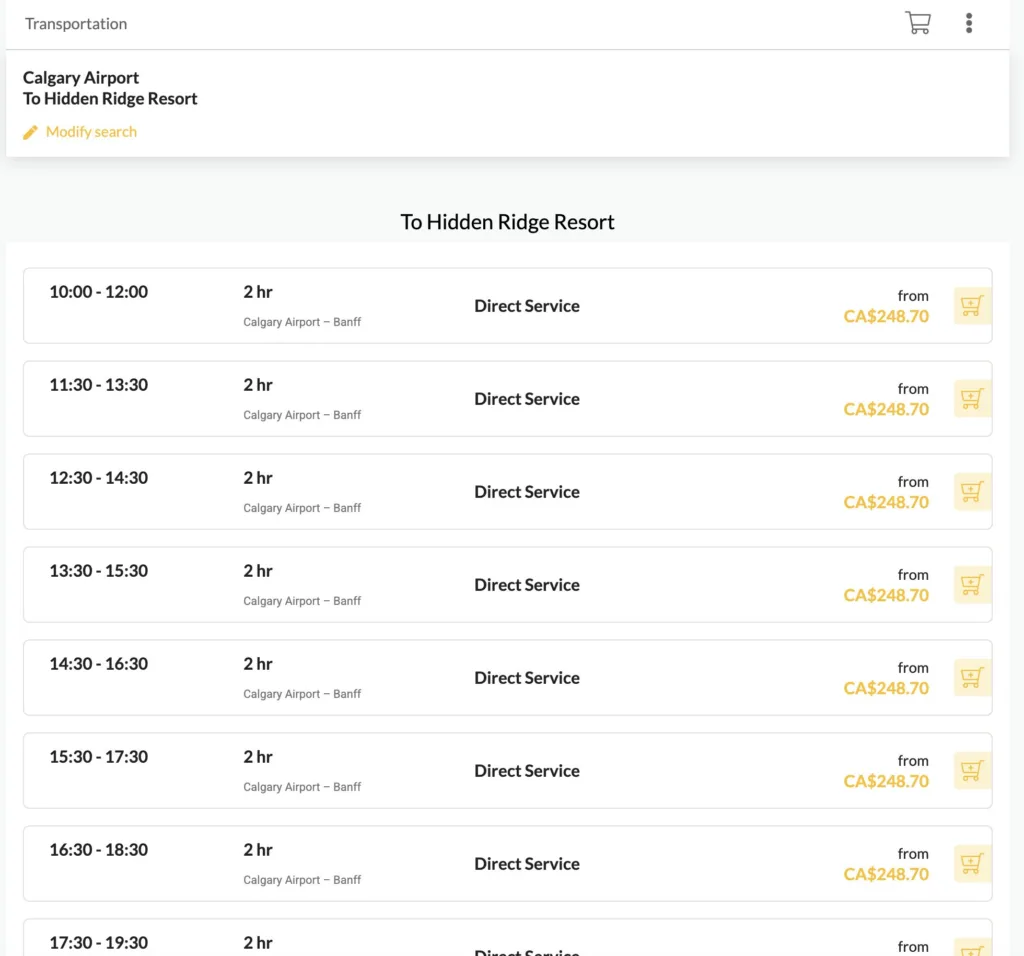This screenshot has height=956, width=1024.
Task: Click the Transportation page title
Action: (76, 24)
